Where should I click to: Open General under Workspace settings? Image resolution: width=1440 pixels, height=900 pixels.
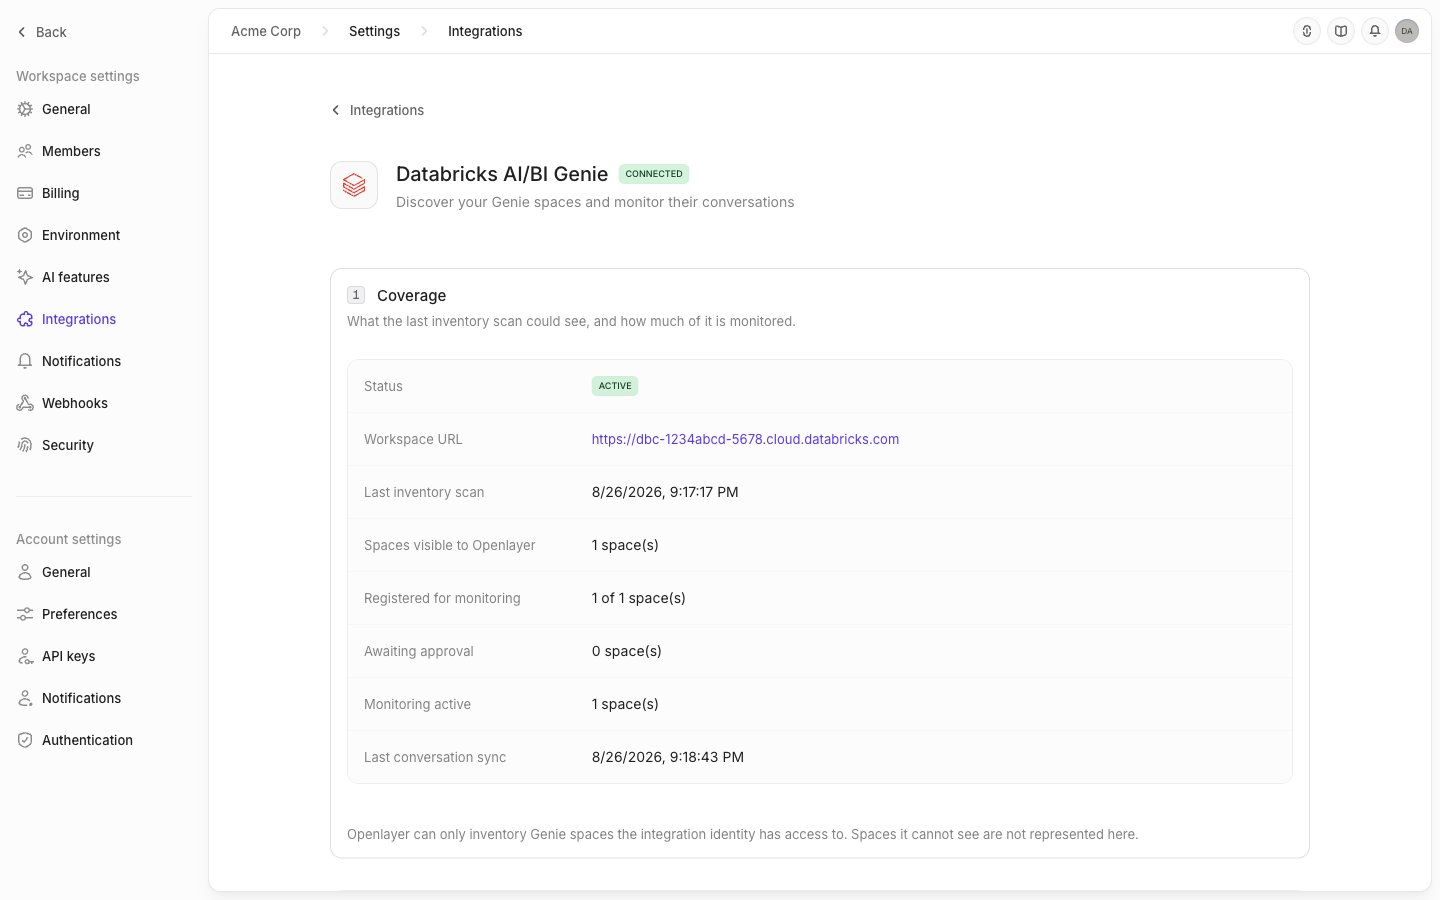coord(66,109)
